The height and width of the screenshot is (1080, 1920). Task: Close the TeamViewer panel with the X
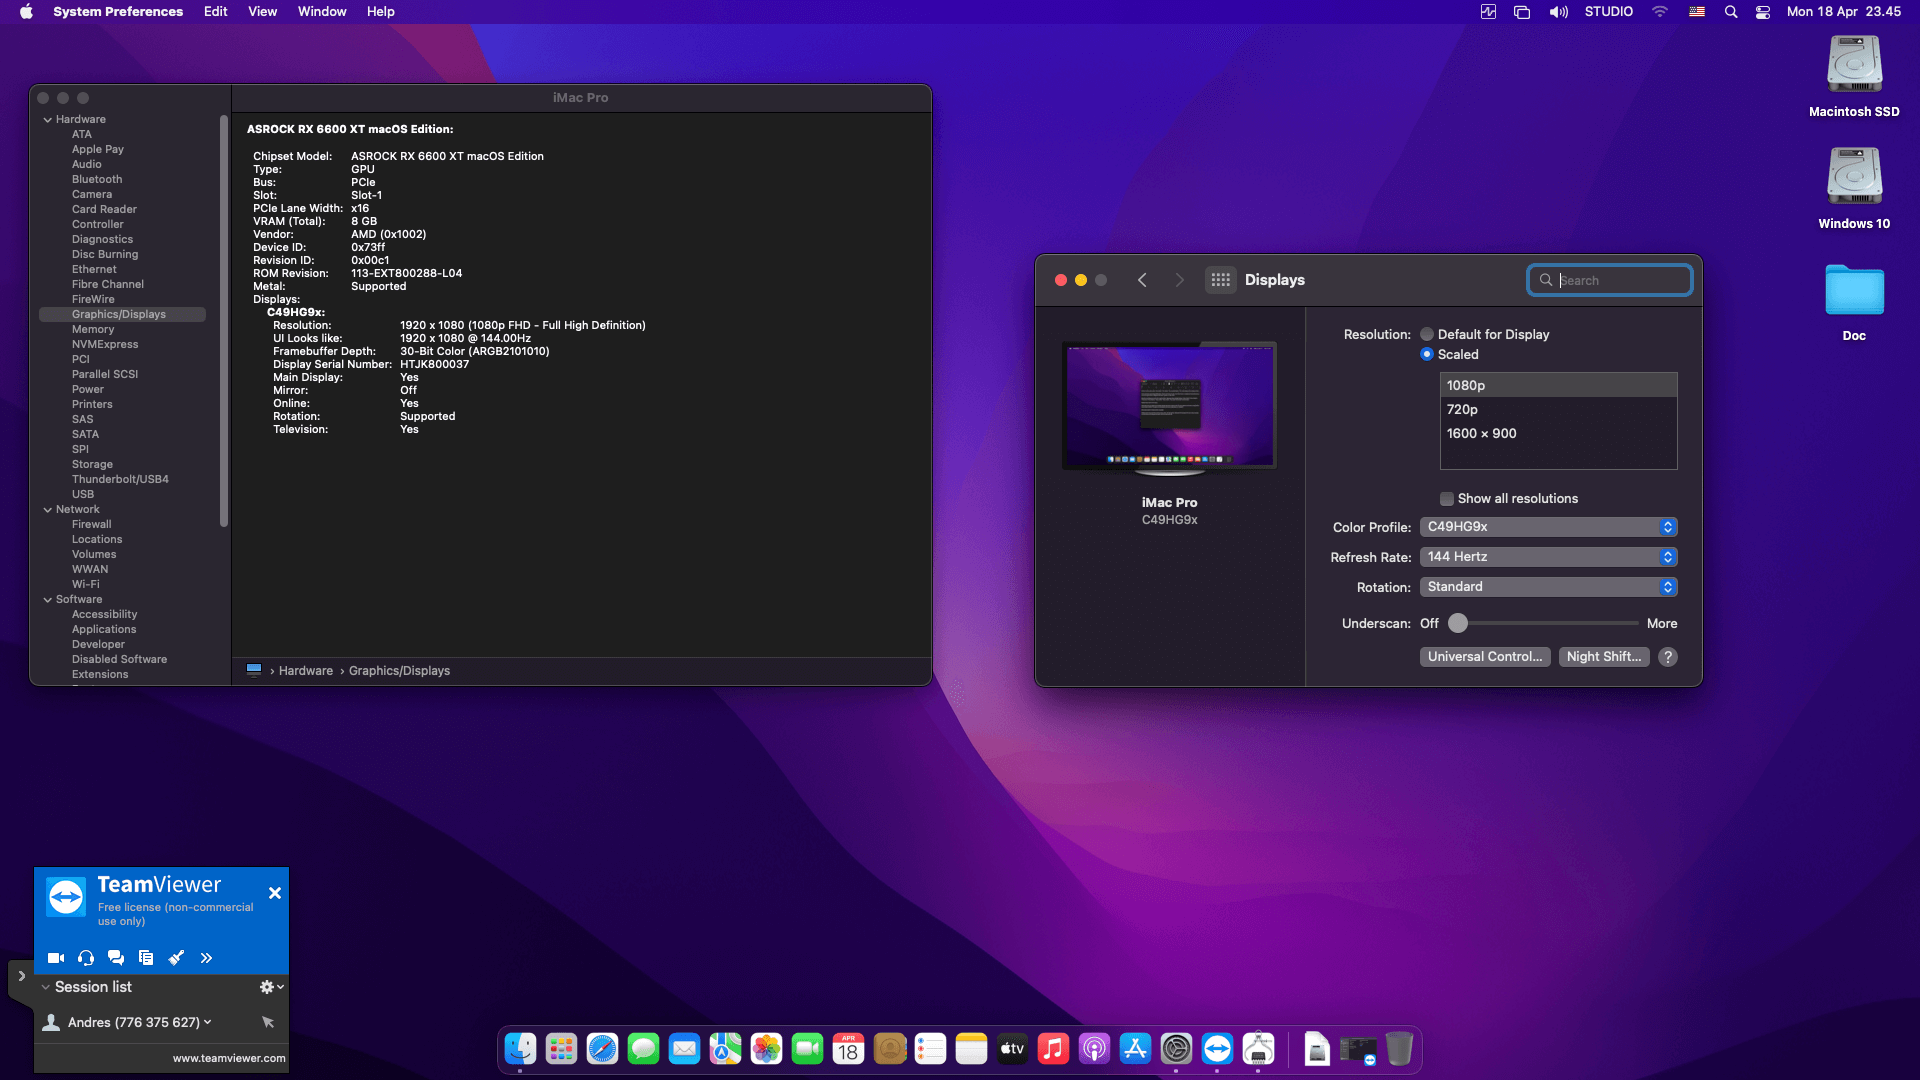pos(275,893)
